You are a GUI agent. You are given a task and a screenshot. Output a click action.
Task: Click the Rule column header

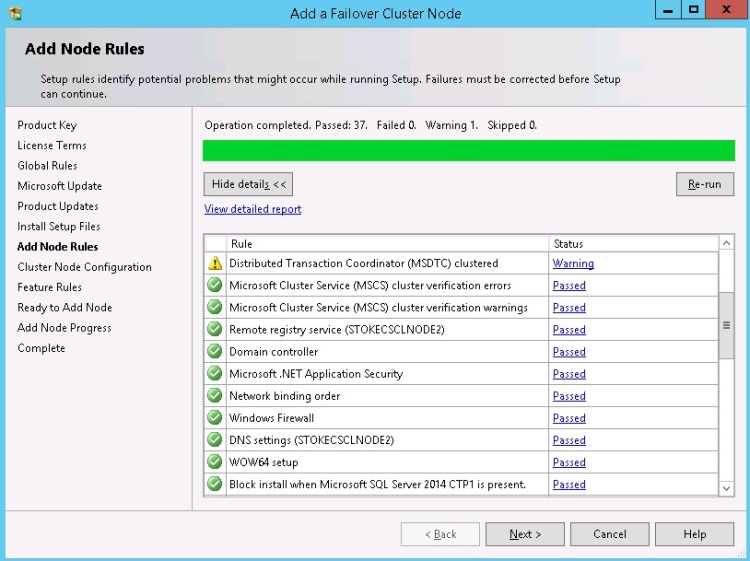(387, 244)
